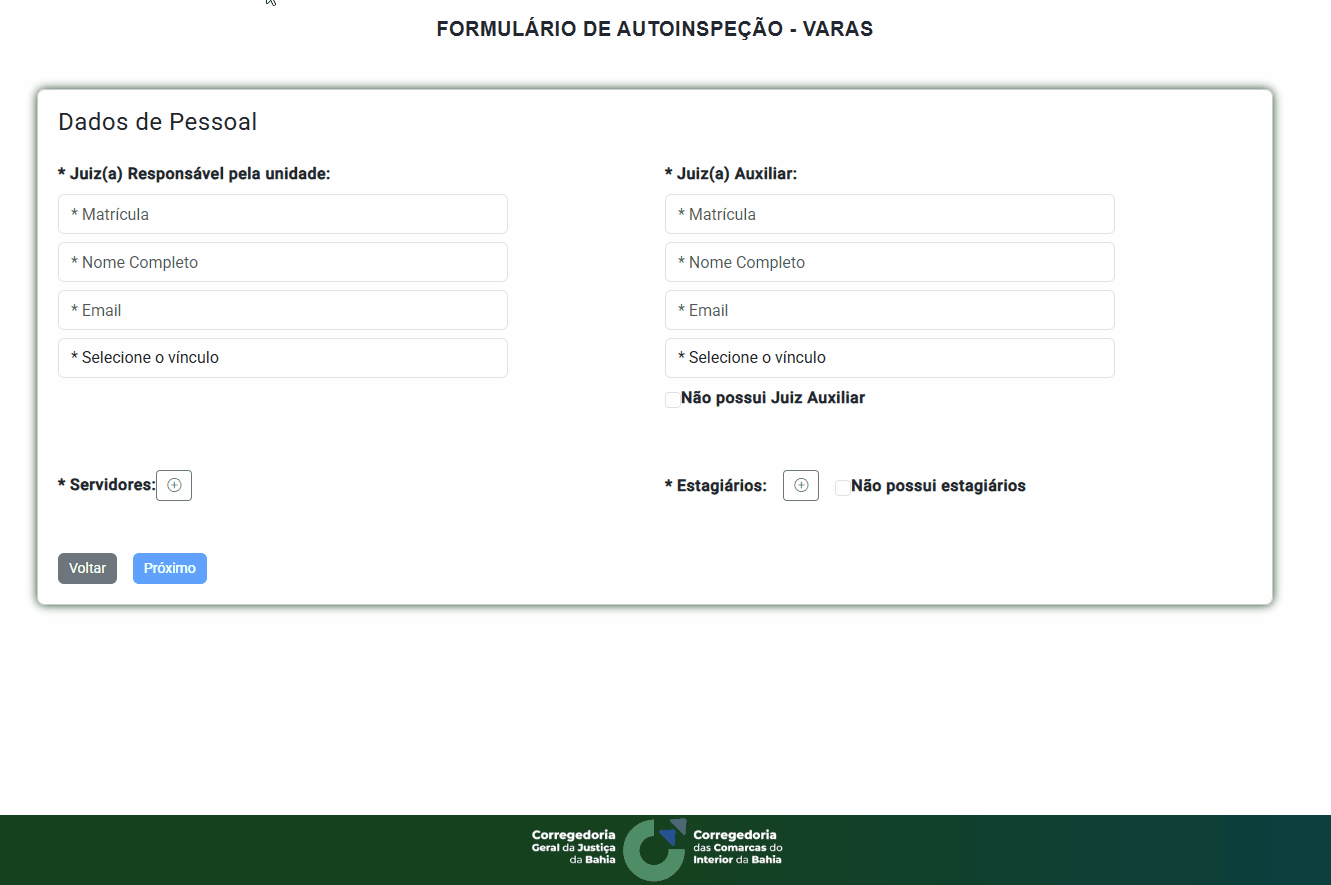Proceed with the Próximo button

pos(169,568)
